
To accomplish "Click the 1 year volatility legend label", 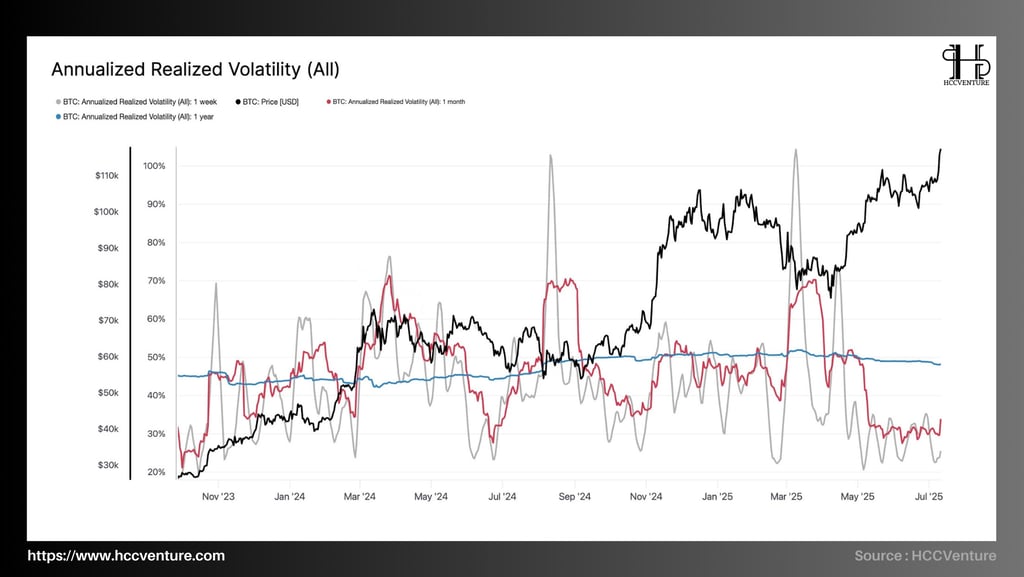I will pos(138,117).
